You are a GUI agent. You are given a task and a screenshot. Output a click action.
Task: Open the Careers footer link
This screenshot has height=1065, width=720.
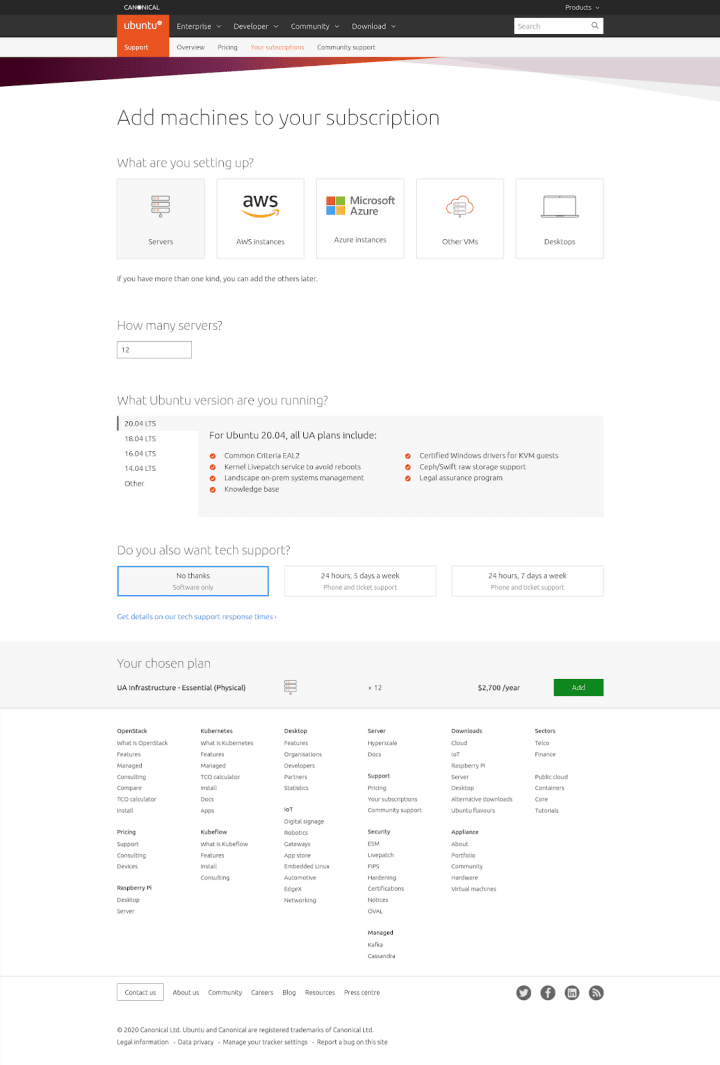coord(262,993)
